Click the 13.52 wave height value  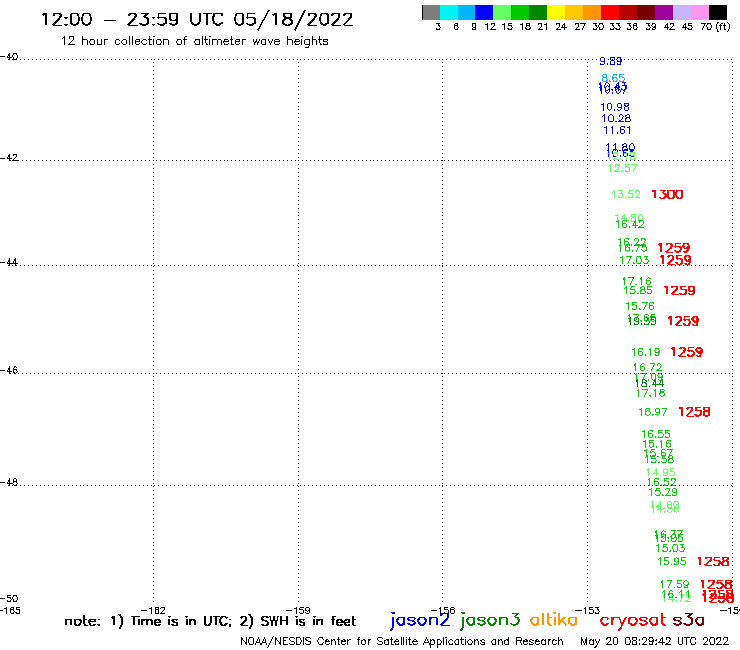(x=626, y=194)
